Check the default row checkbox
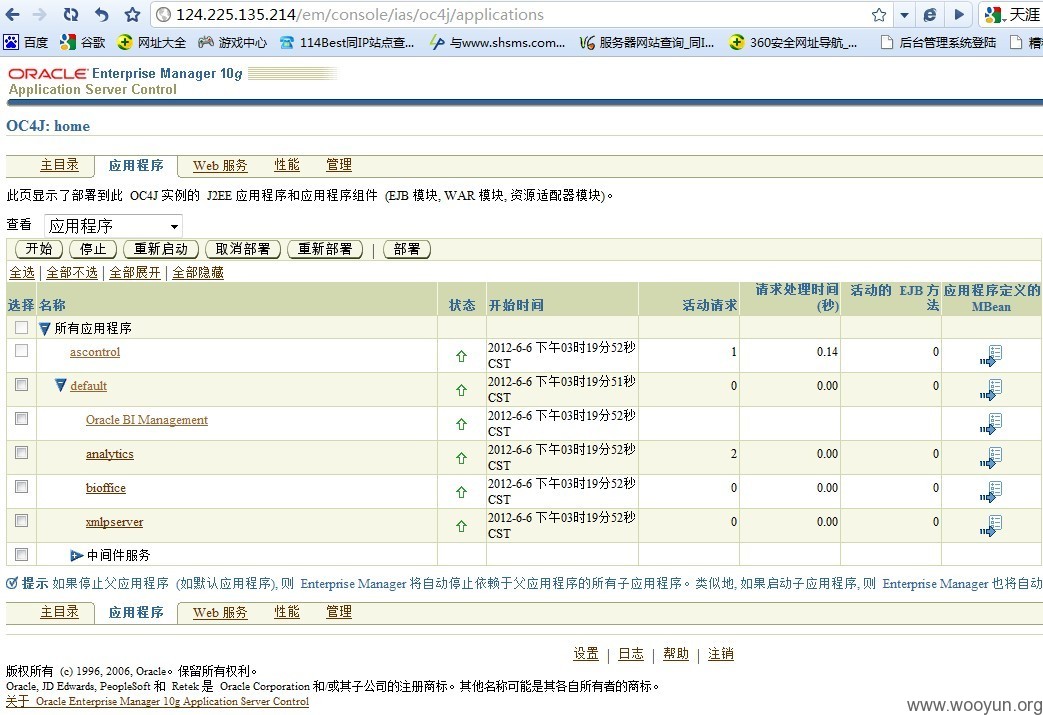 (x=21, y=384)
